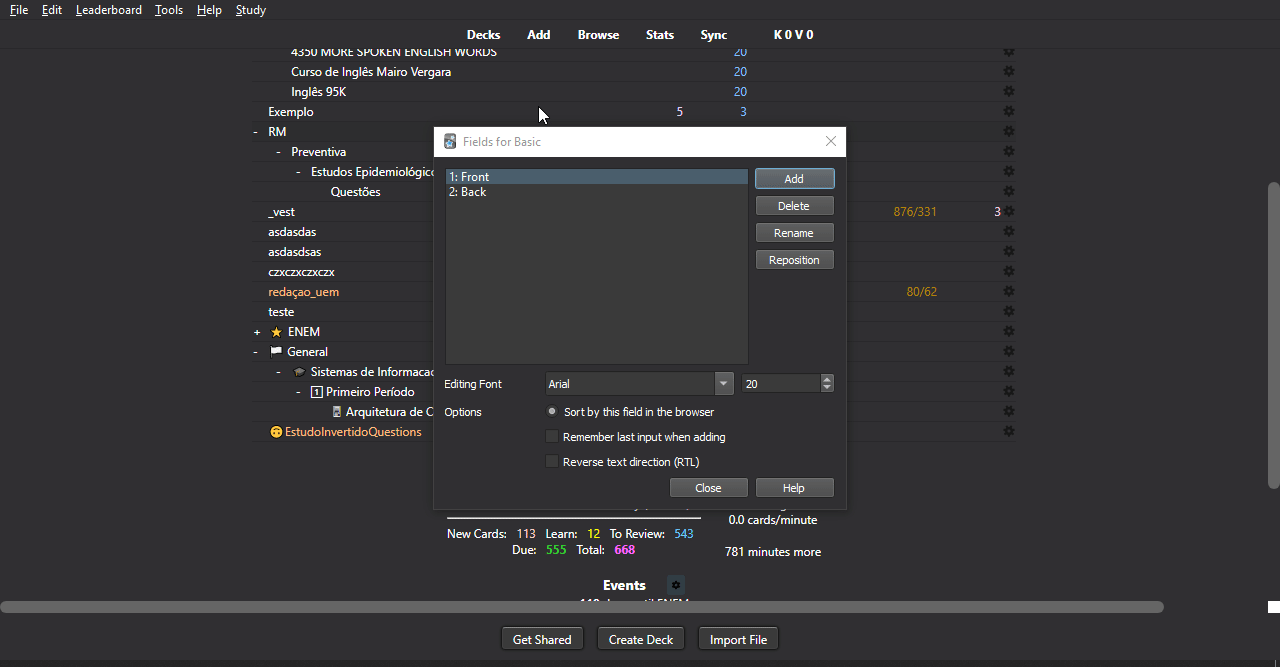Image resolution: width=1280 pixels, height=667 pixels.
Task: Click the Import File button
Action: point(738,639)
